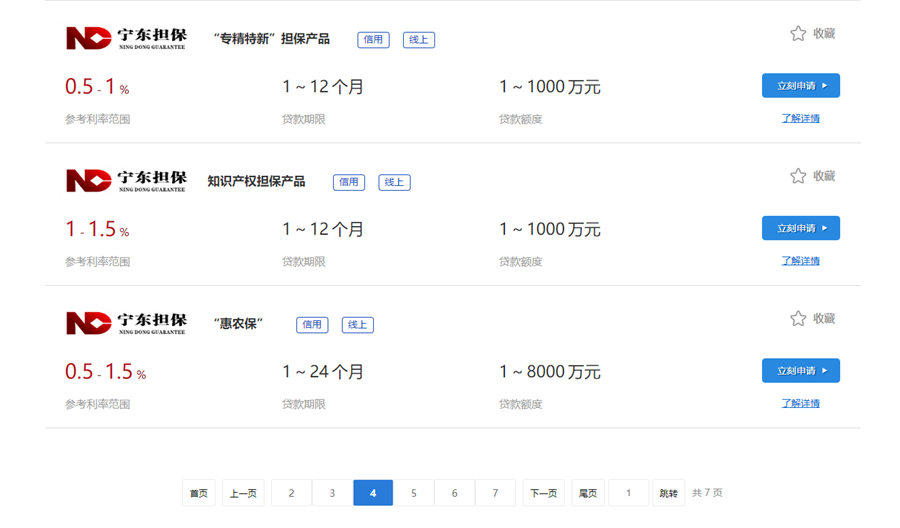Screen dimensions: 900x528
Task: Go to page 5 in pagination
Action: [x=414, y=493]
